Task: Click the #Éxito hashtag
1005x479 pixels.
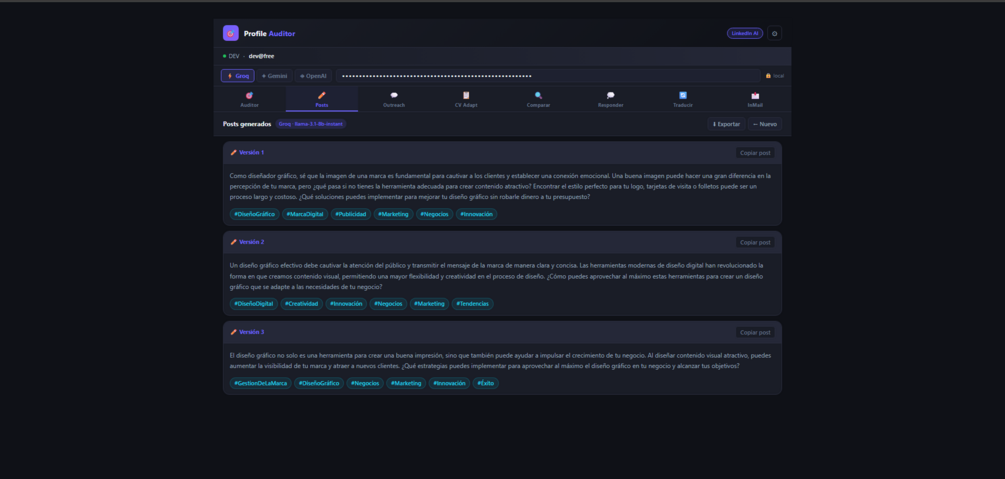Action: tap(486, 383)
